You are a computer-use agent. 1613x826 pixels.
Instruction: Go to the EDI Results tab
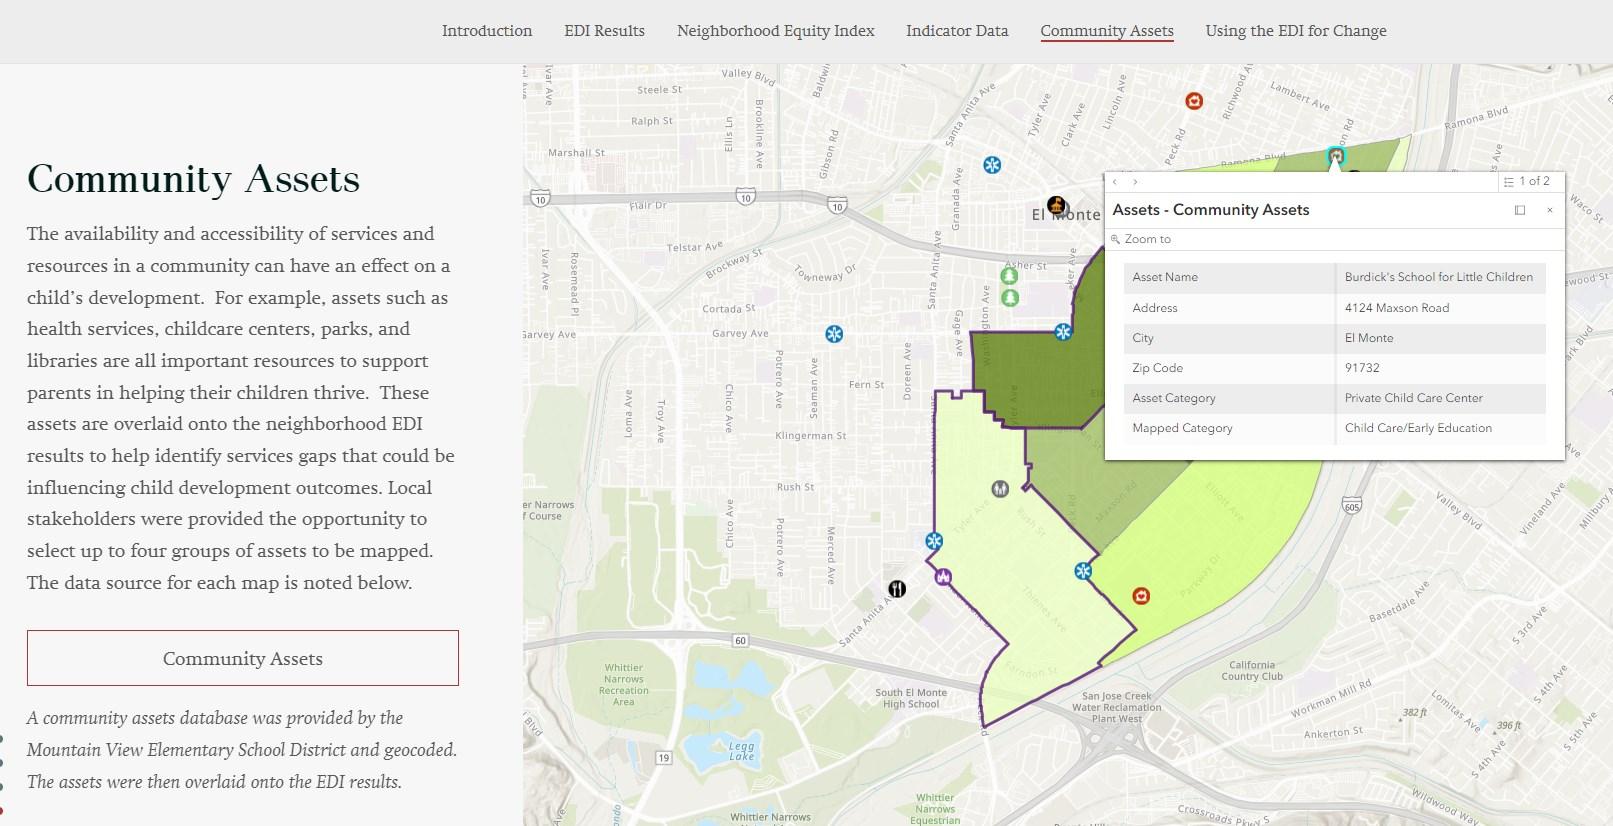tap(604, 31)
